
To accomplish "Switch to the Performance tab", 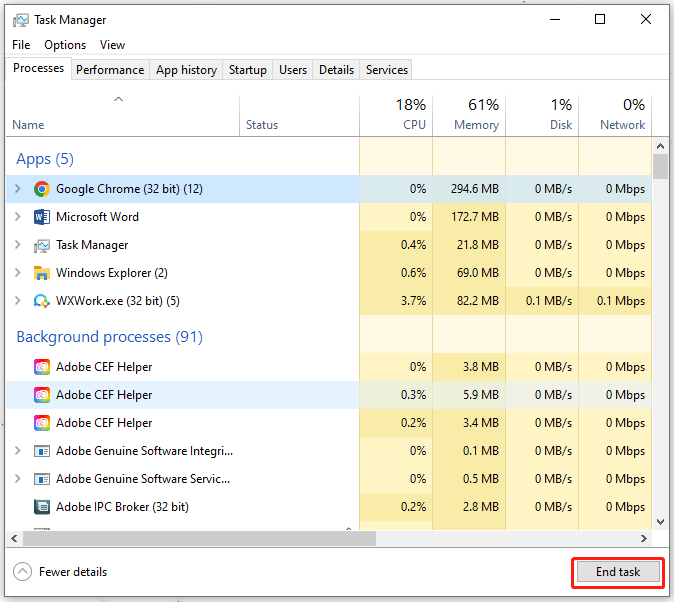I will click(110, 70).
